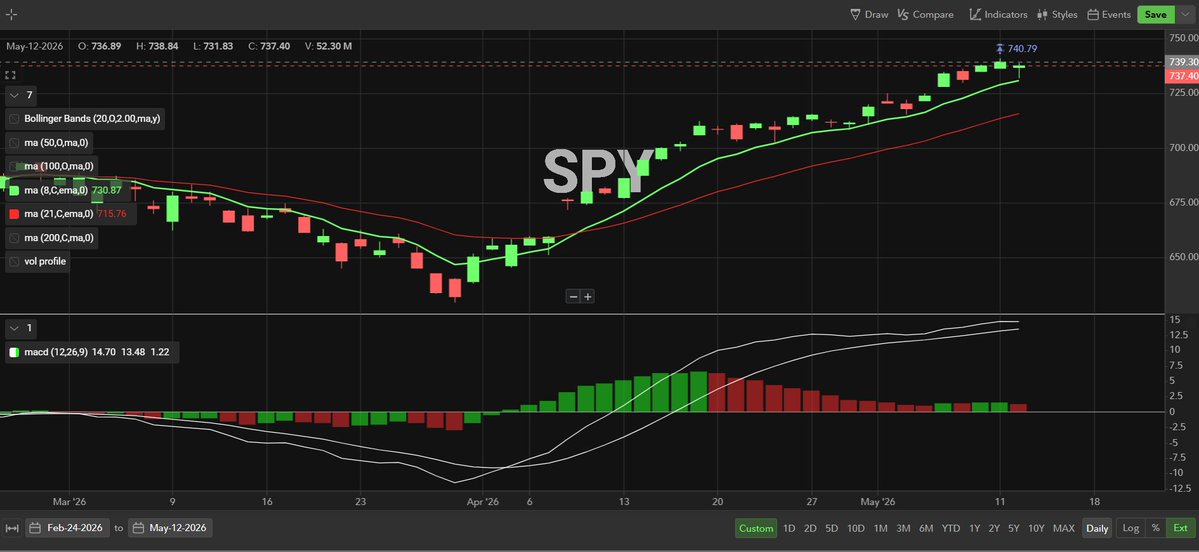Select the 5D time range
This screenshot has height=552, width=1199.
coord(831,528)
